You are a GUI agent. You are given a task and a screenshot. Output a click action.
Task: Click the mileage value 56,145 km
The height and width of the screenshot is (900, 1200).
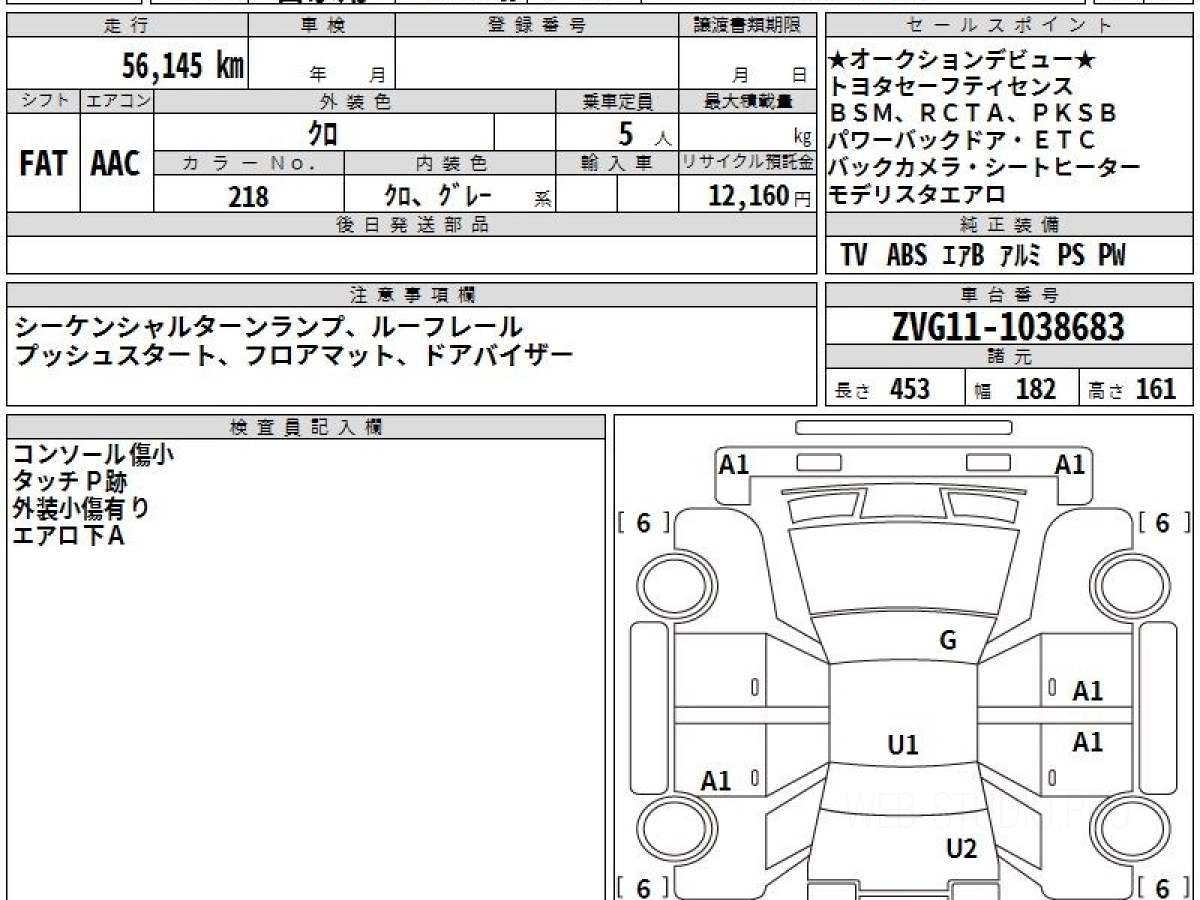point(182,67)
